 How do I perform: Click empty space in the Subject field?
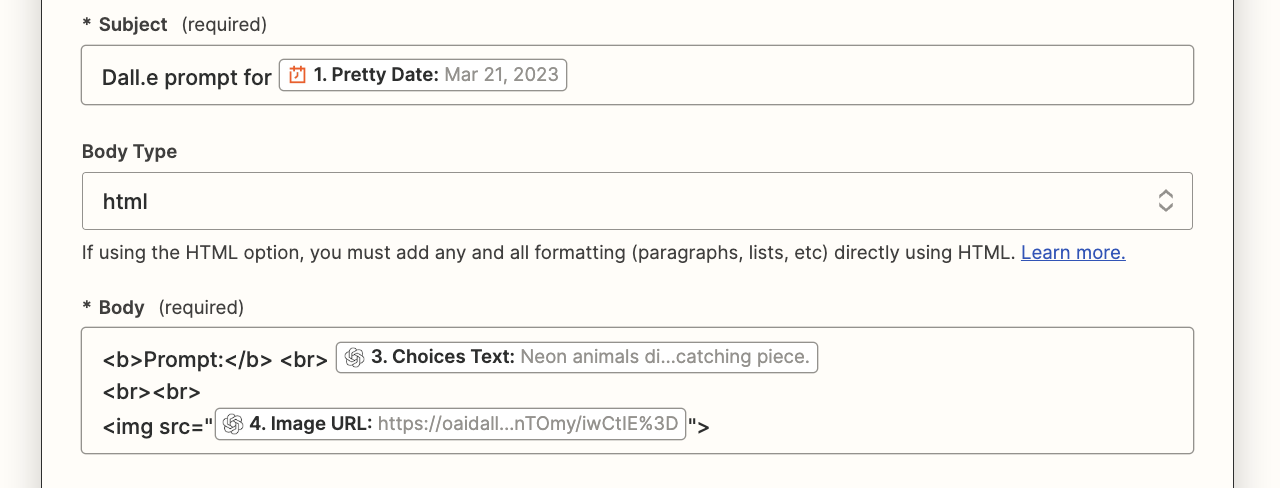880,75
